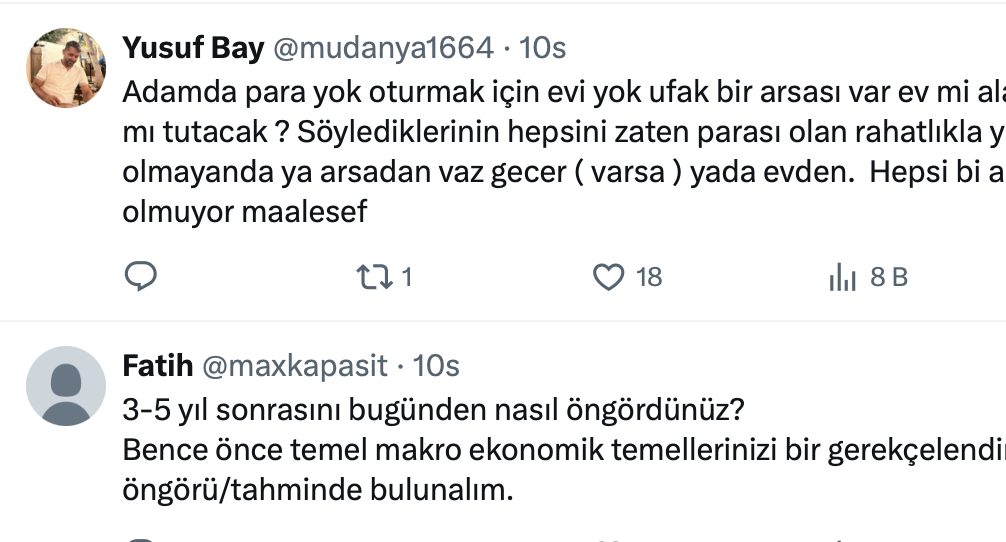This screenshot has height=542, width=1006.
Task: Click the text "olmuyor maalesef"
Action: click(245, 211)
